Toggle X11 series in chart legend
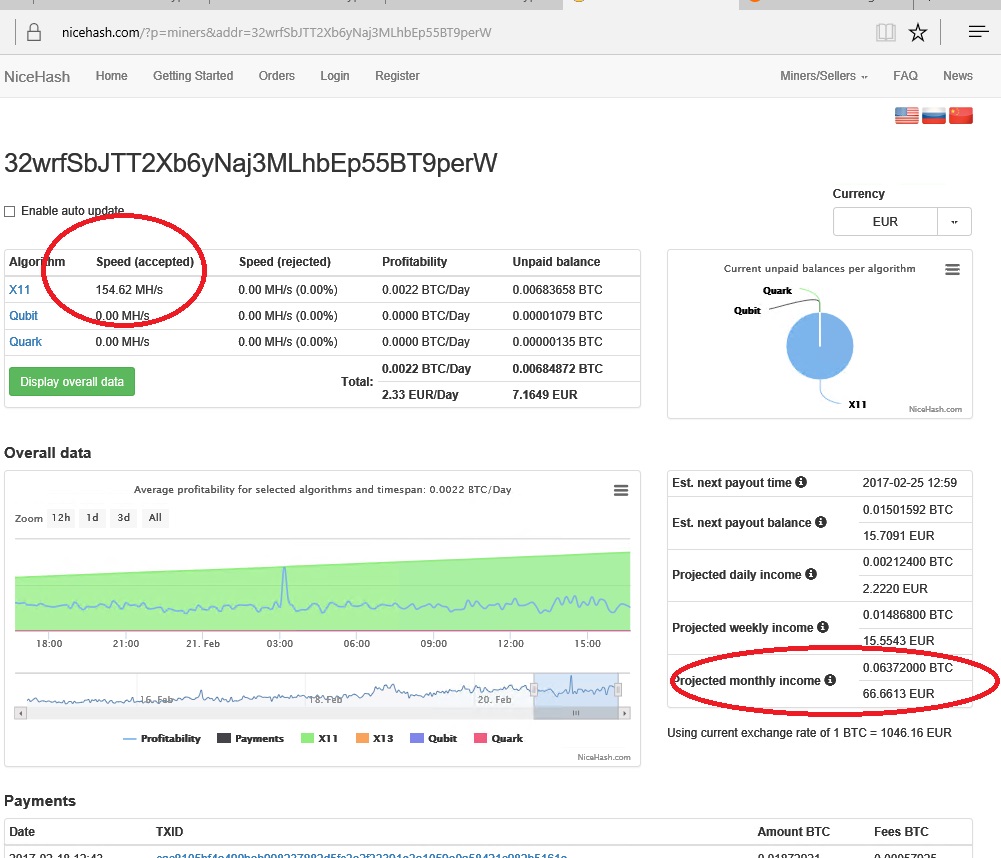1001x858 pixels. pos(319,739)
